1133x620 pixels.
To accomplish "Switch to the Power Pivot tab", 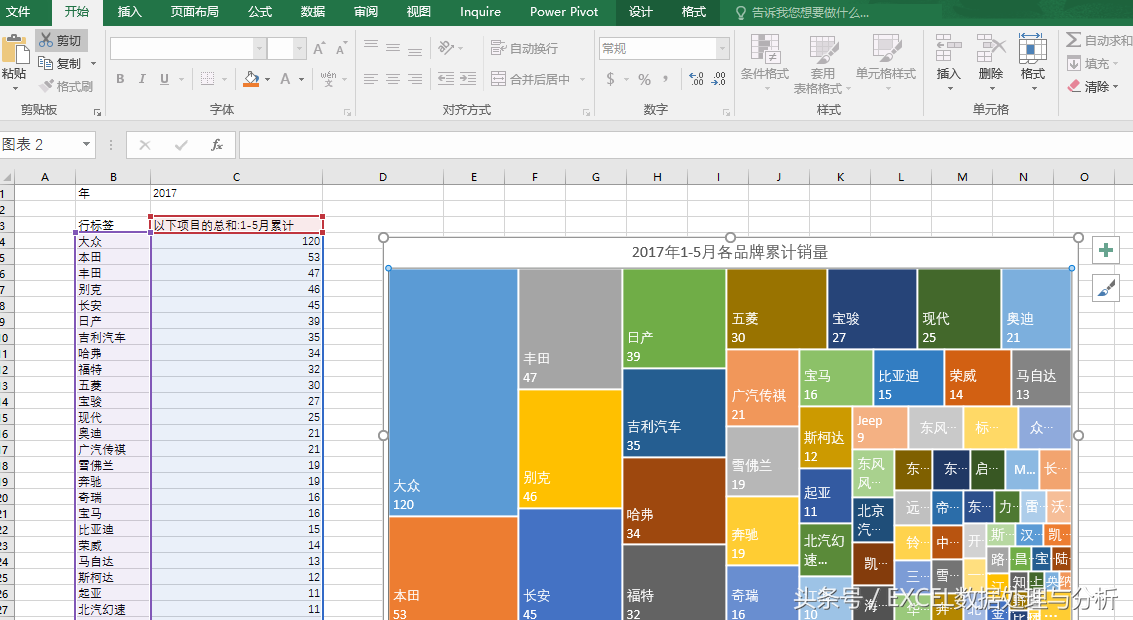I will pos(564,12).
